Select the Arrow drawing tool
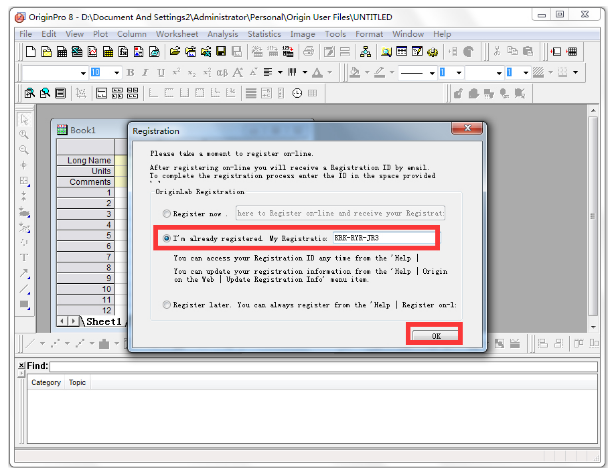 tap(24, 273)
